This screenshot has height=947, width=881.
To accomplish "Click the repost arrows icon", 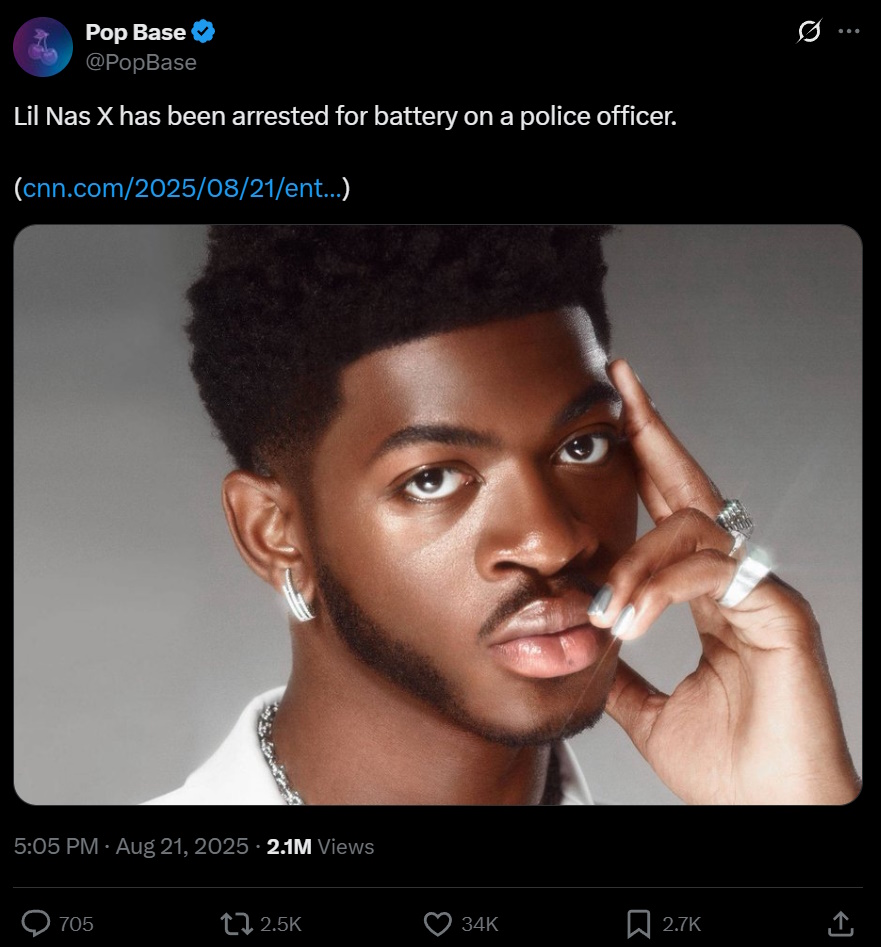I will [236, 924].
